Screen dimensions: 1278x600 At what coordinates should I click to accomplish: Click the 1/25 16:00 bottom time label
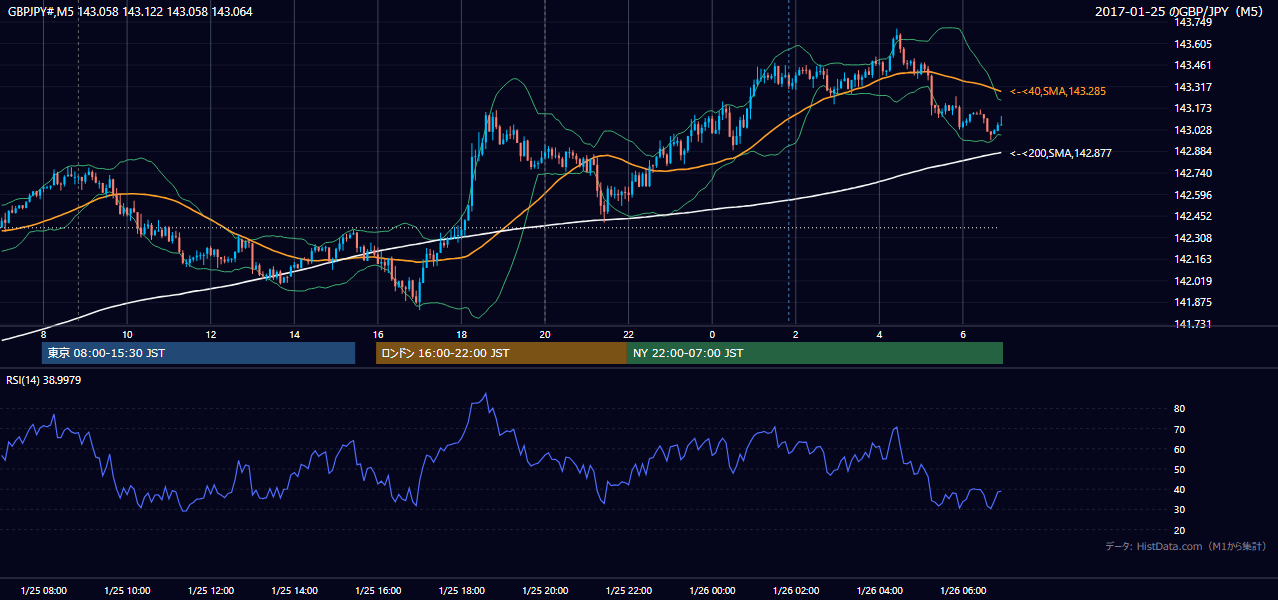click(x=377, y=591)
